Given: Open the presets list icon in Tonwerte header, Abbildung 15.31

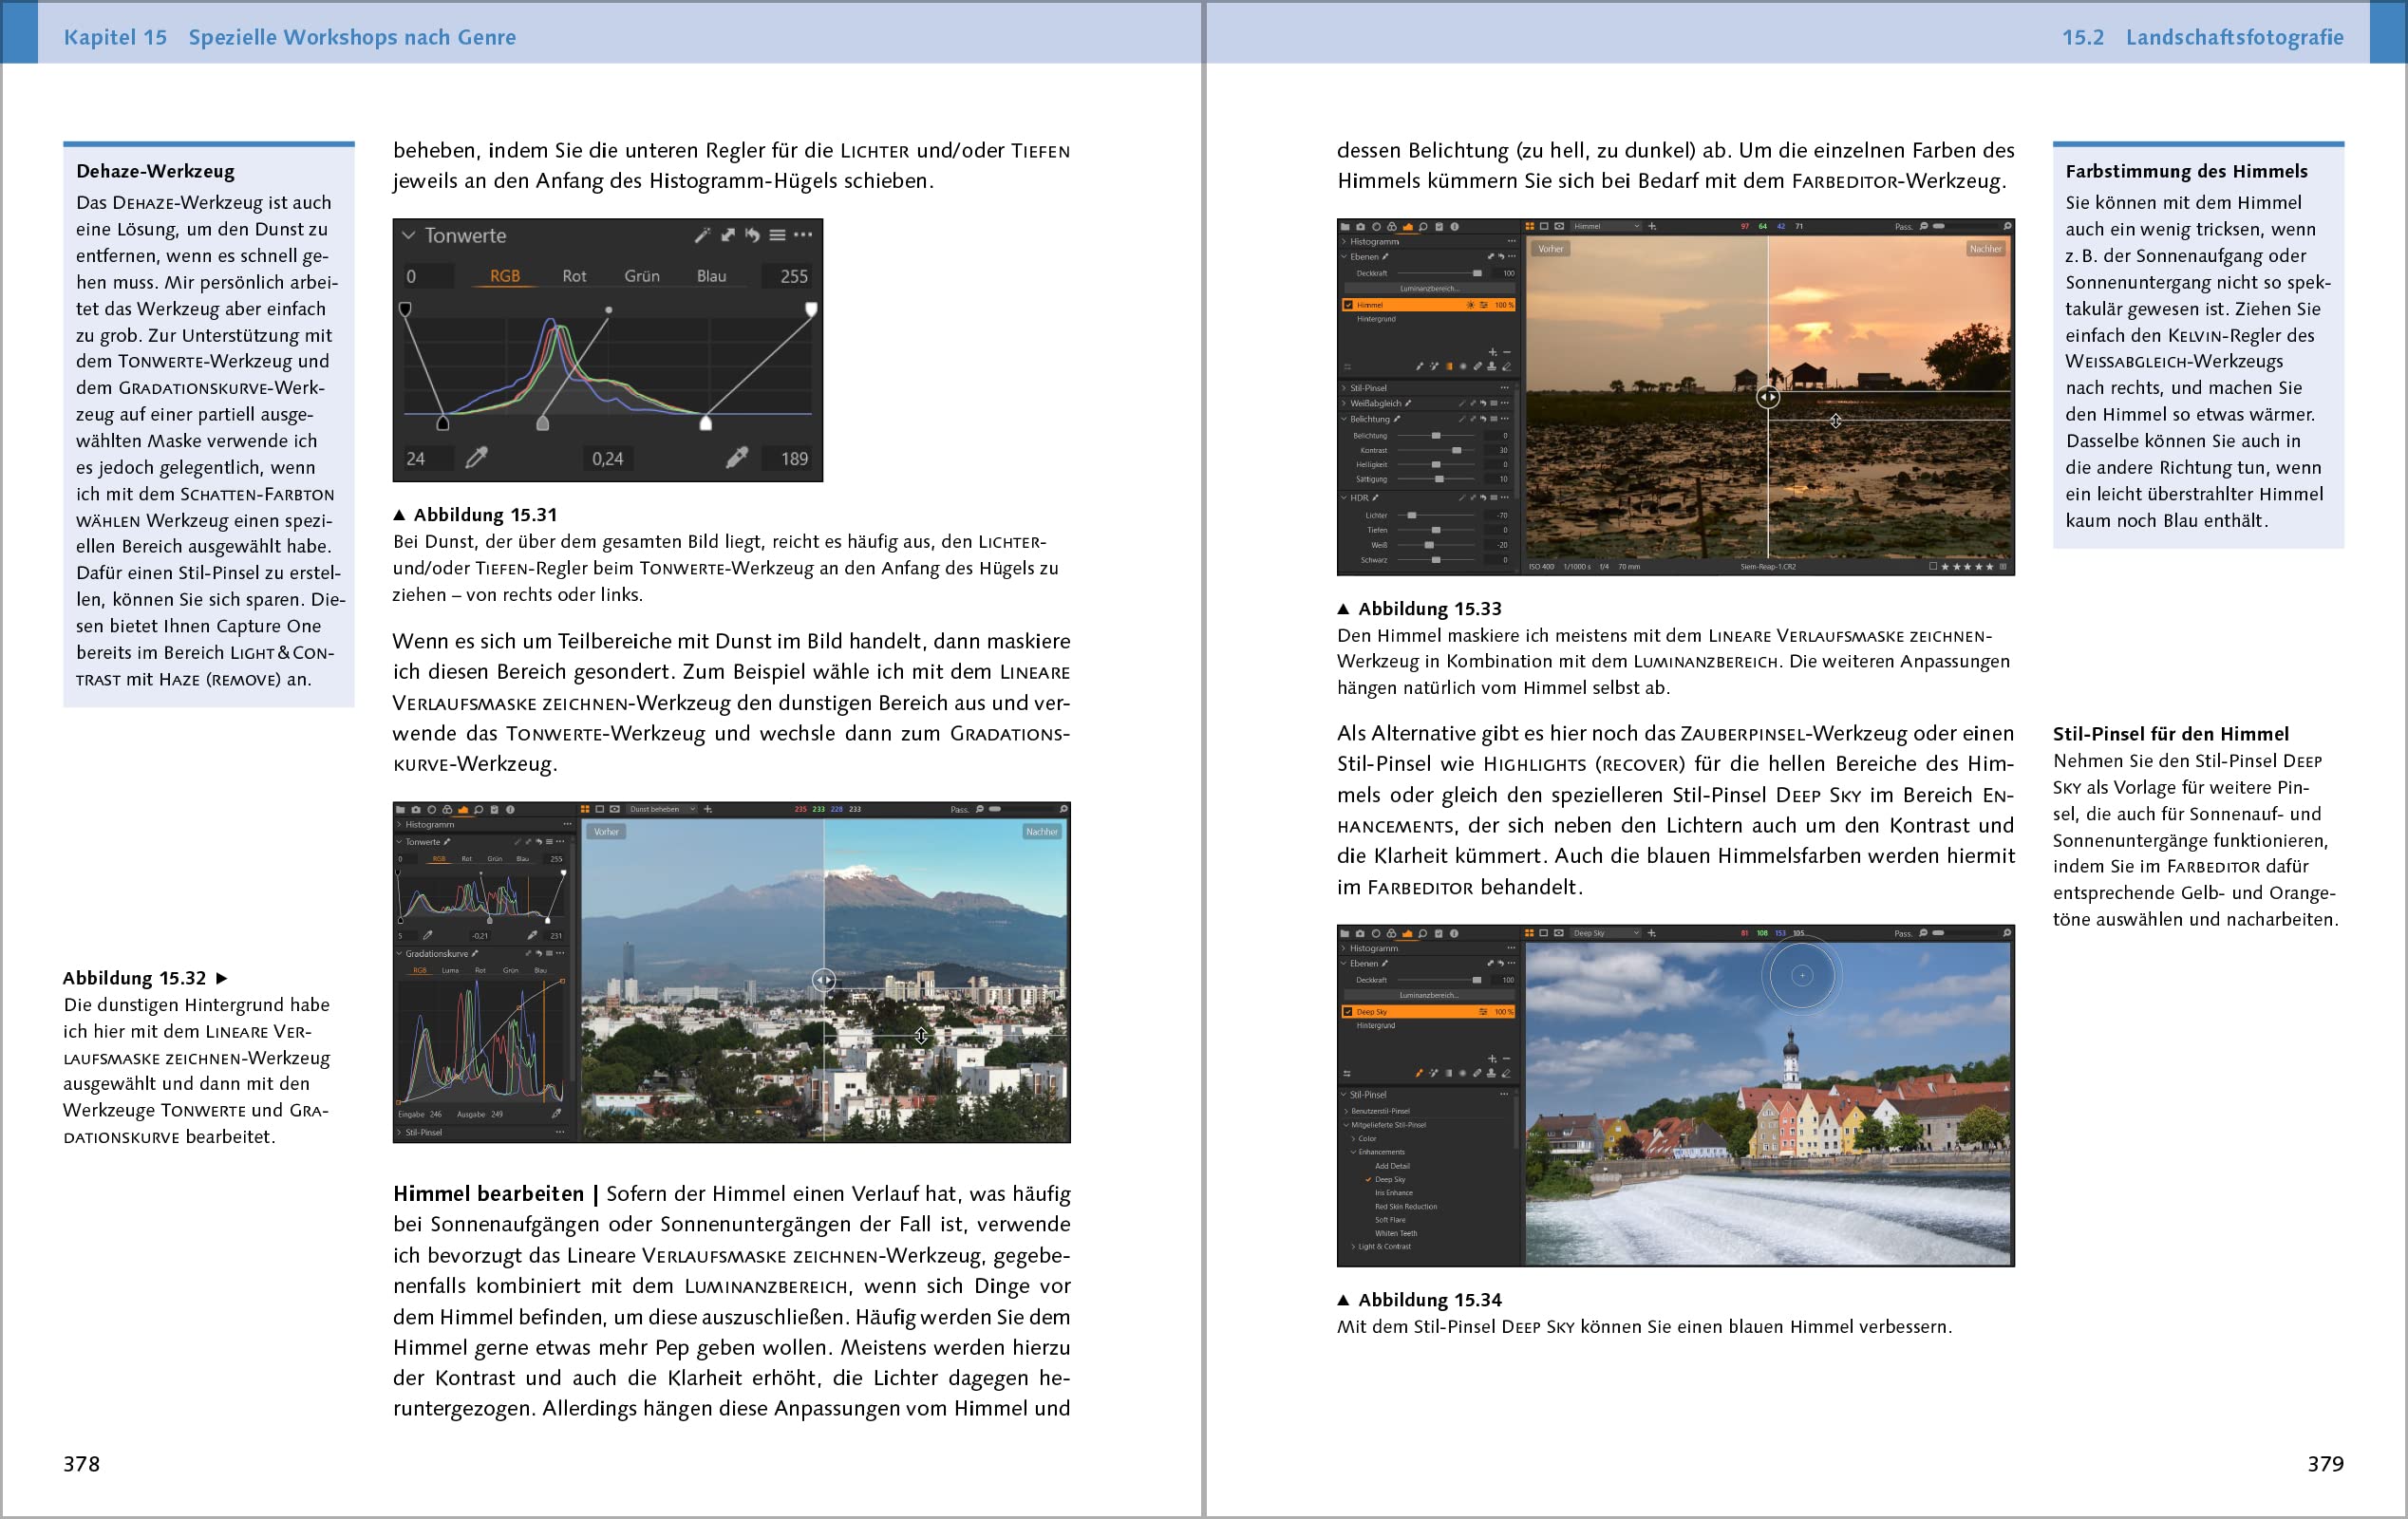Looking at the screenshot, I should click(x=777, y=235).
